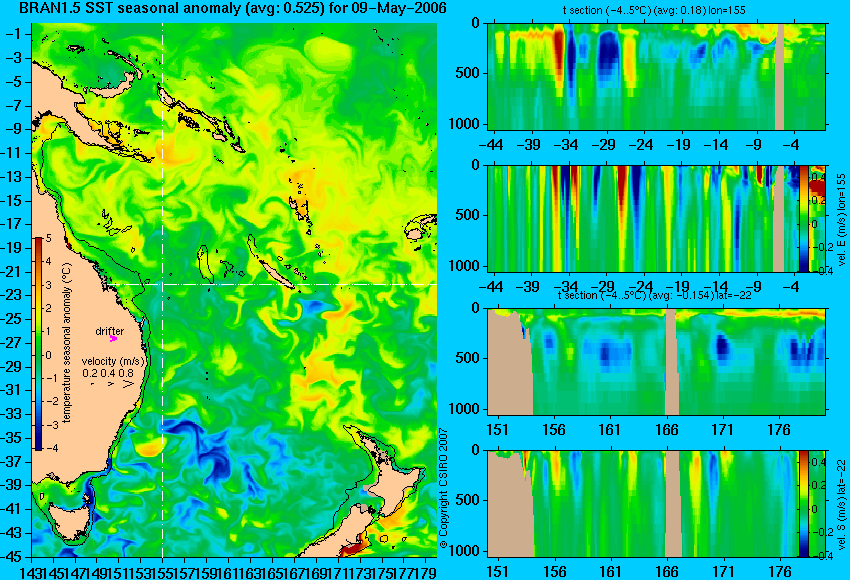Click the "vel. E (m/s) lon=155" label

[841, 220]
